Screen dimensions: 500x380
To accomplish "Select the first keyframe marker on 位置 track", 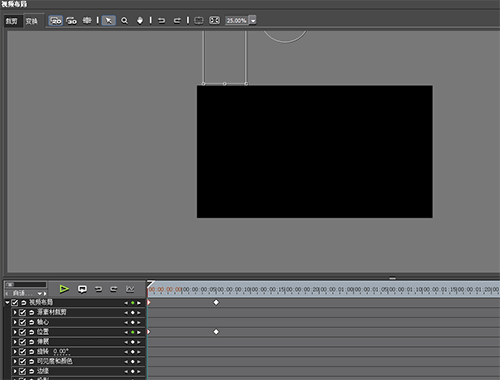I will (x=149, y=332).
